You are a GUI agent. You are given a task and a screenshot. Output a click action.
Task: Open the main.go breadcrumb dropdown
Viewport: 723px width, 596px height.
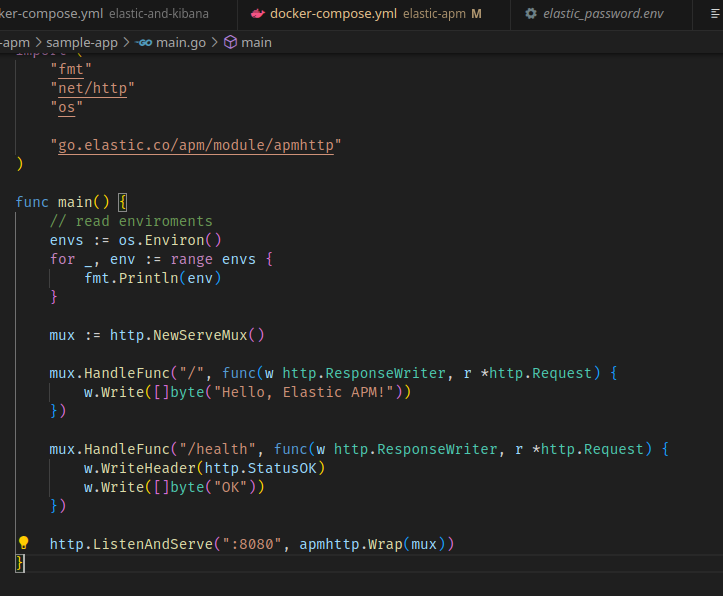[x=182, y=43]
